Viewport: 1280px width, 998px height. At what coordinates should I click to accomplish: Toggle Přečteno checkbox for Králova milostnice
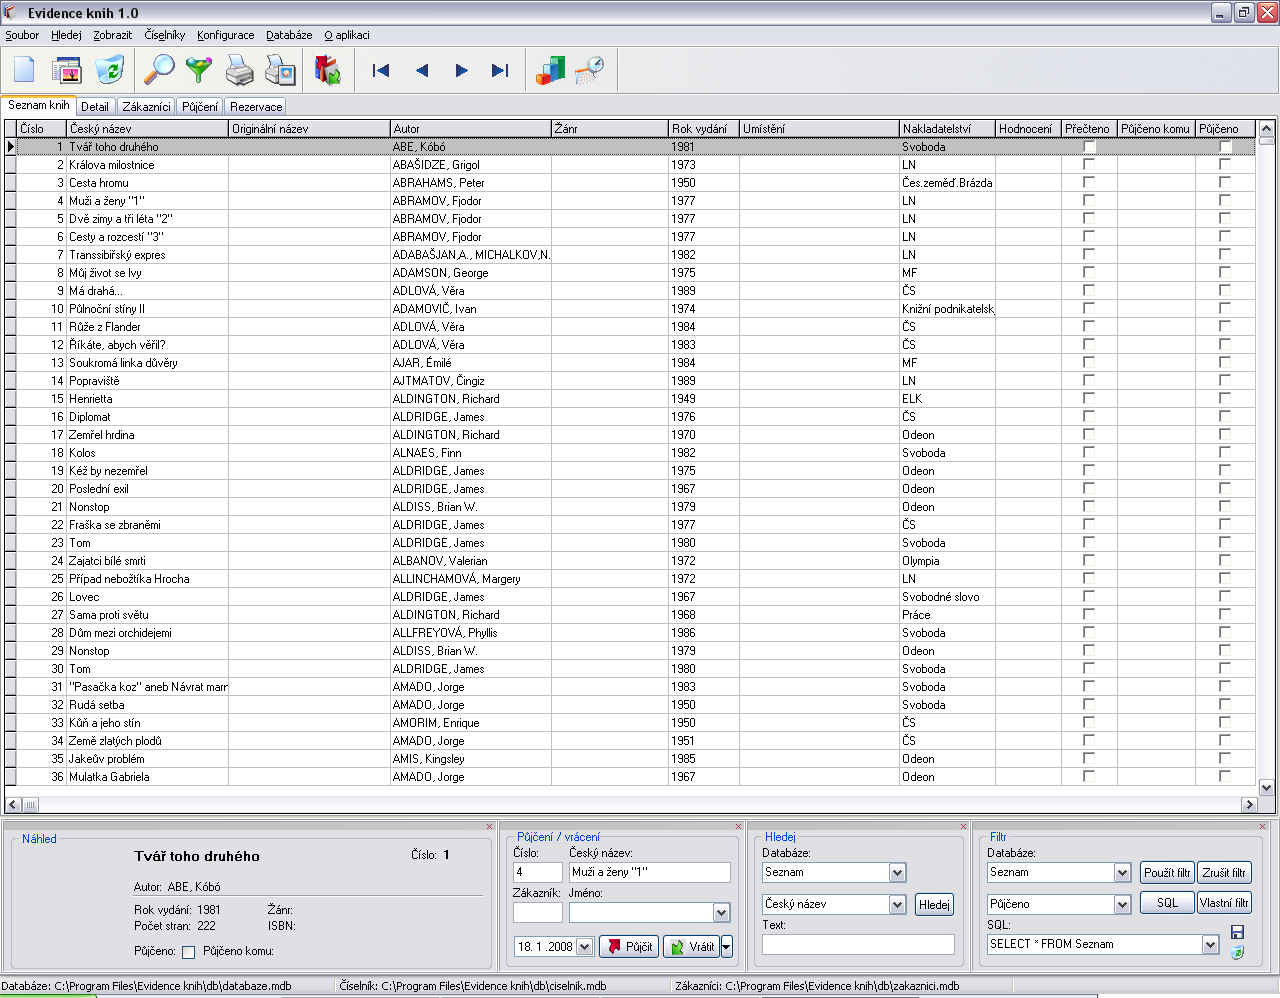(1089, 165)
